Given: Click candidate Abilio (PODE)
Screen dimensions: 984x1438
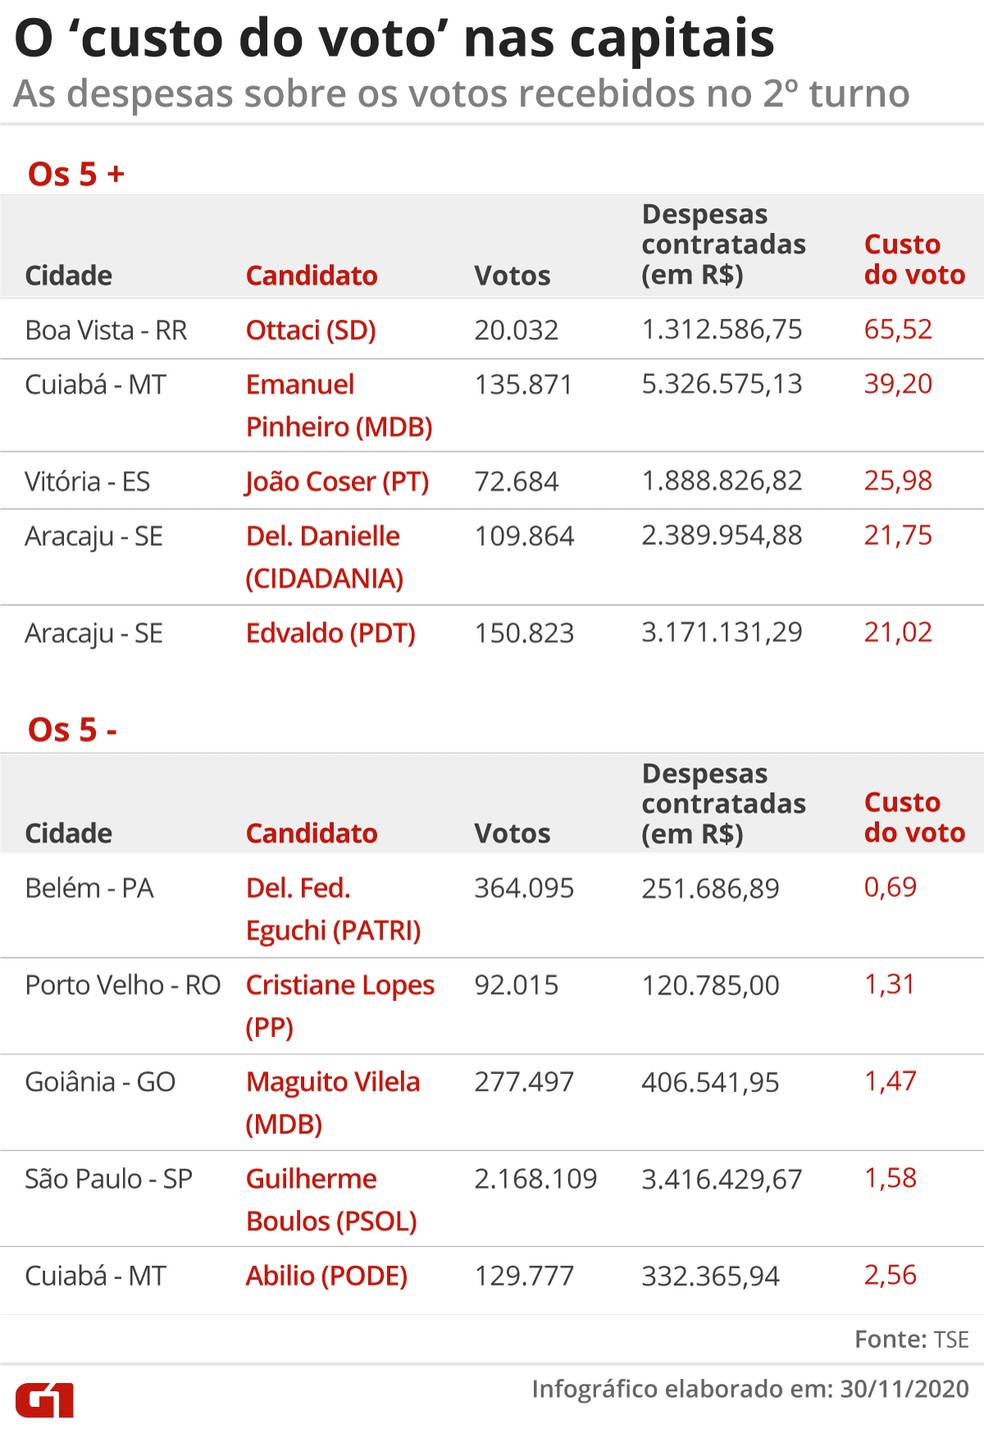Looking at the screenshot, I should (327, 1276).
